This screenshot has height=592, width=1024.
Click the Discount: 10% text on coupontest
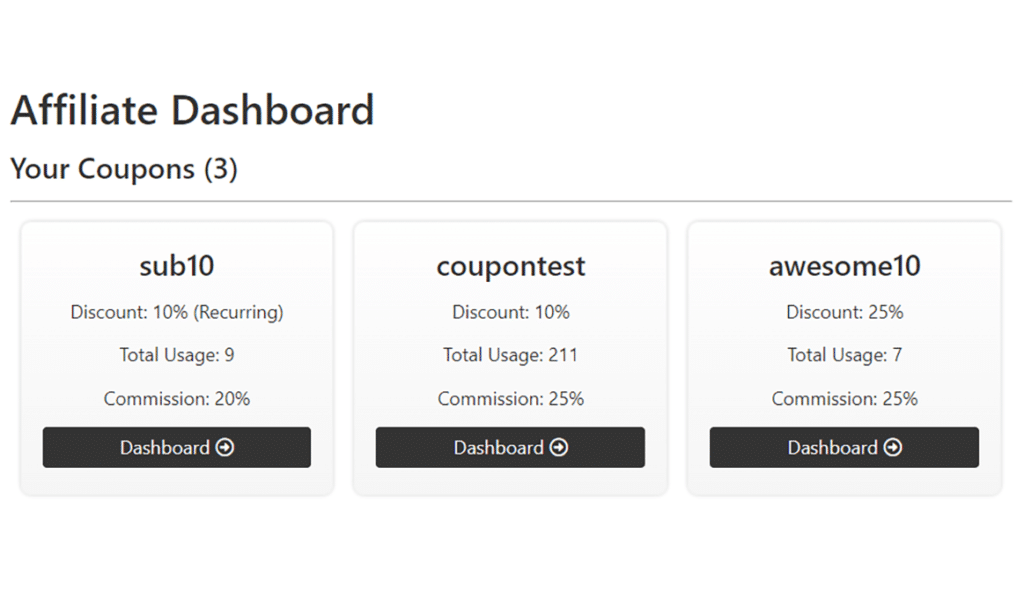tap(510, 312)
